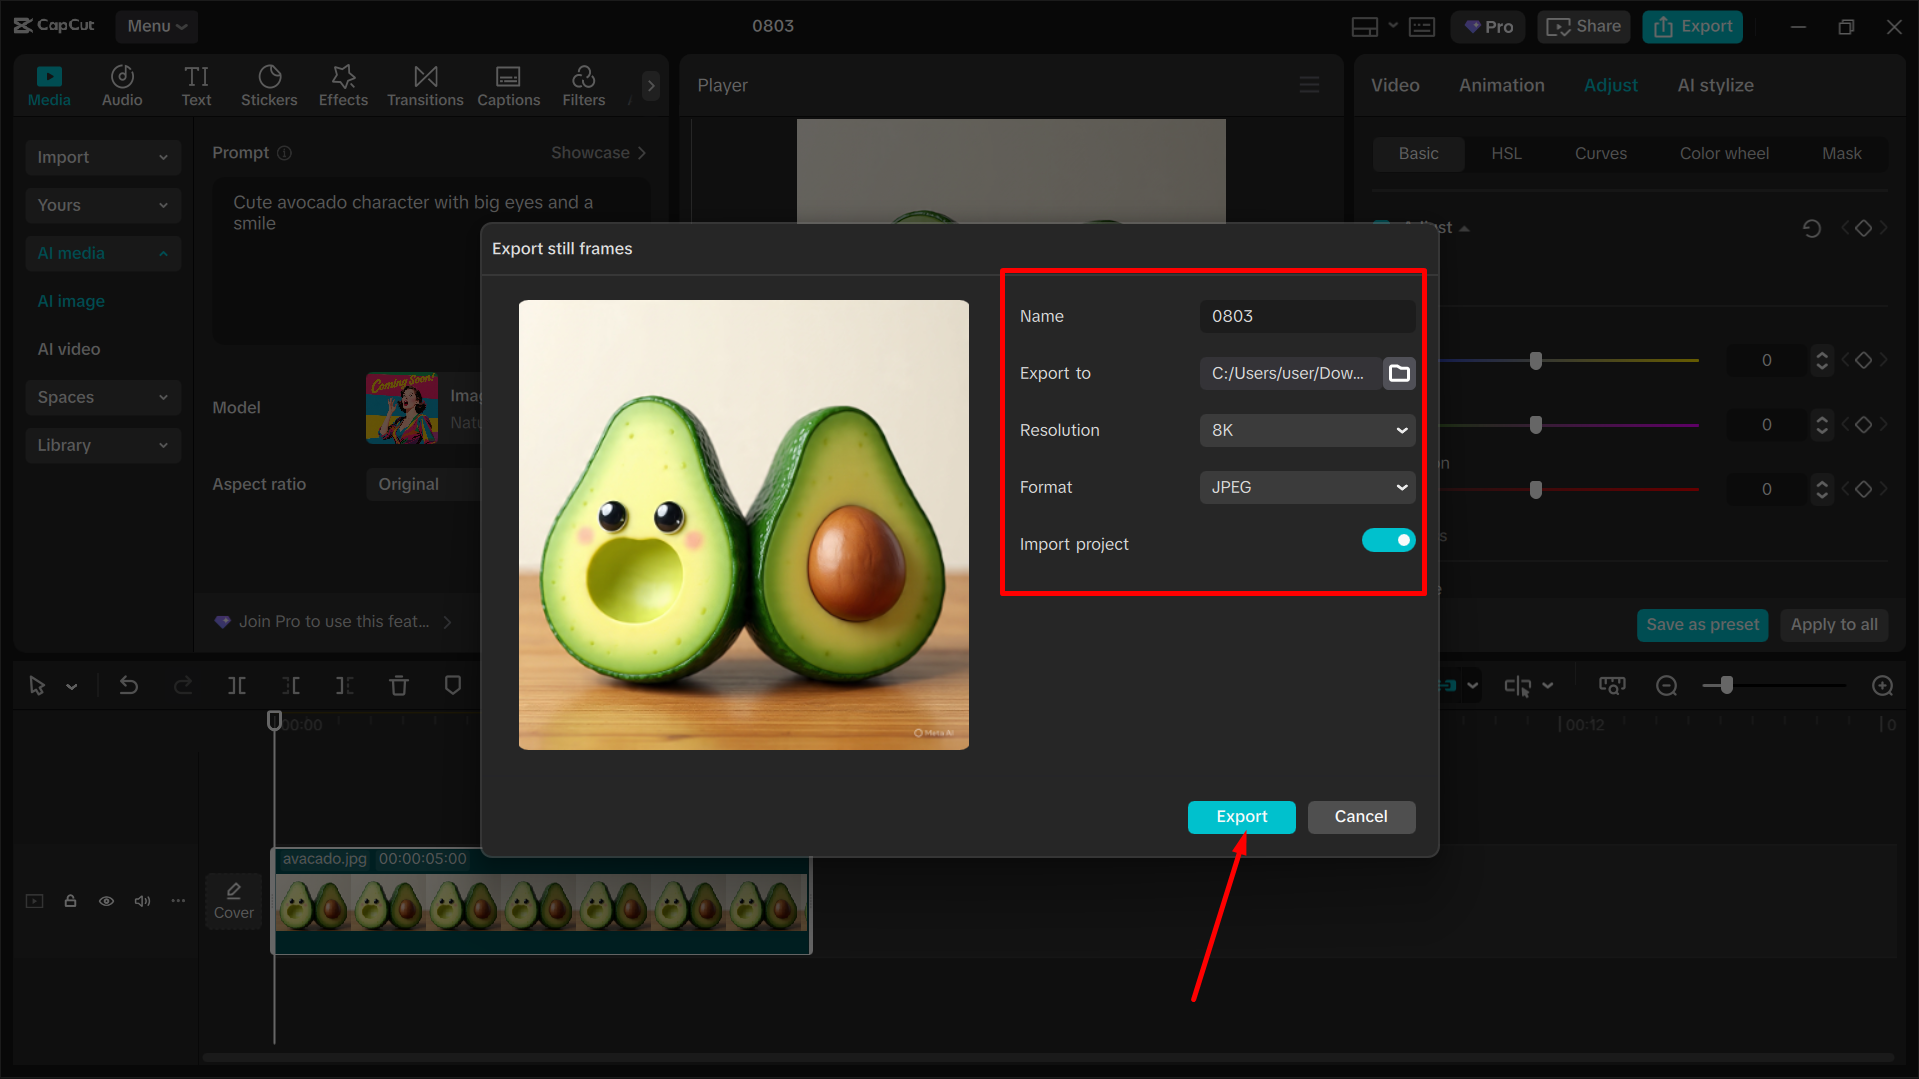This screenshot has height=1079, width=1919.
Task: Open the Effects panel
Action: [343, 85]
